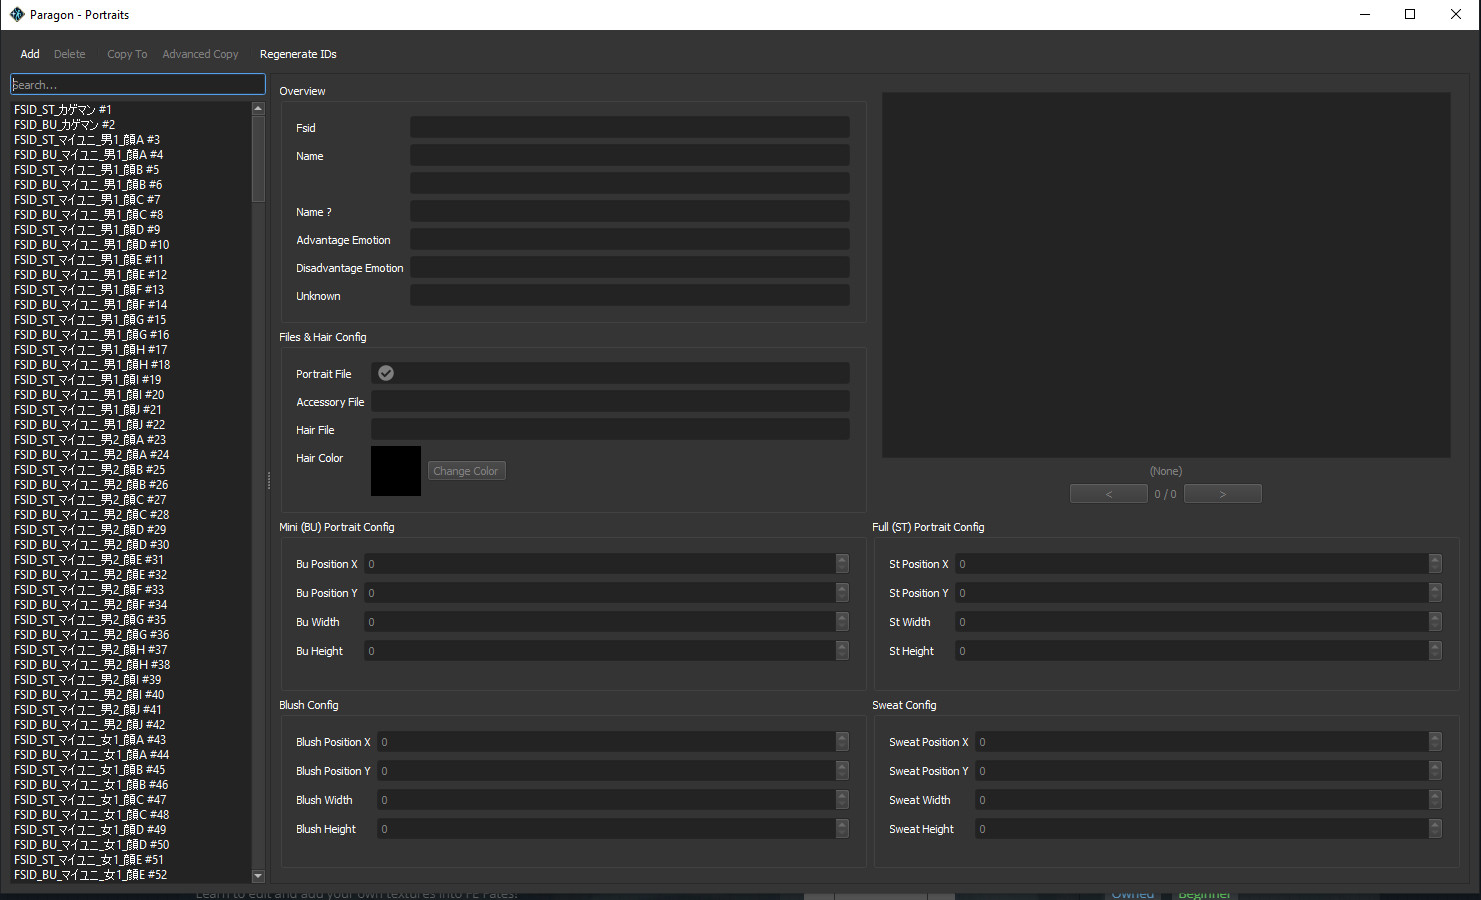The width and height of the screenshot is (1481, 900).
Task: Maximize the Paragon Portraits window
Action: 1410,14
